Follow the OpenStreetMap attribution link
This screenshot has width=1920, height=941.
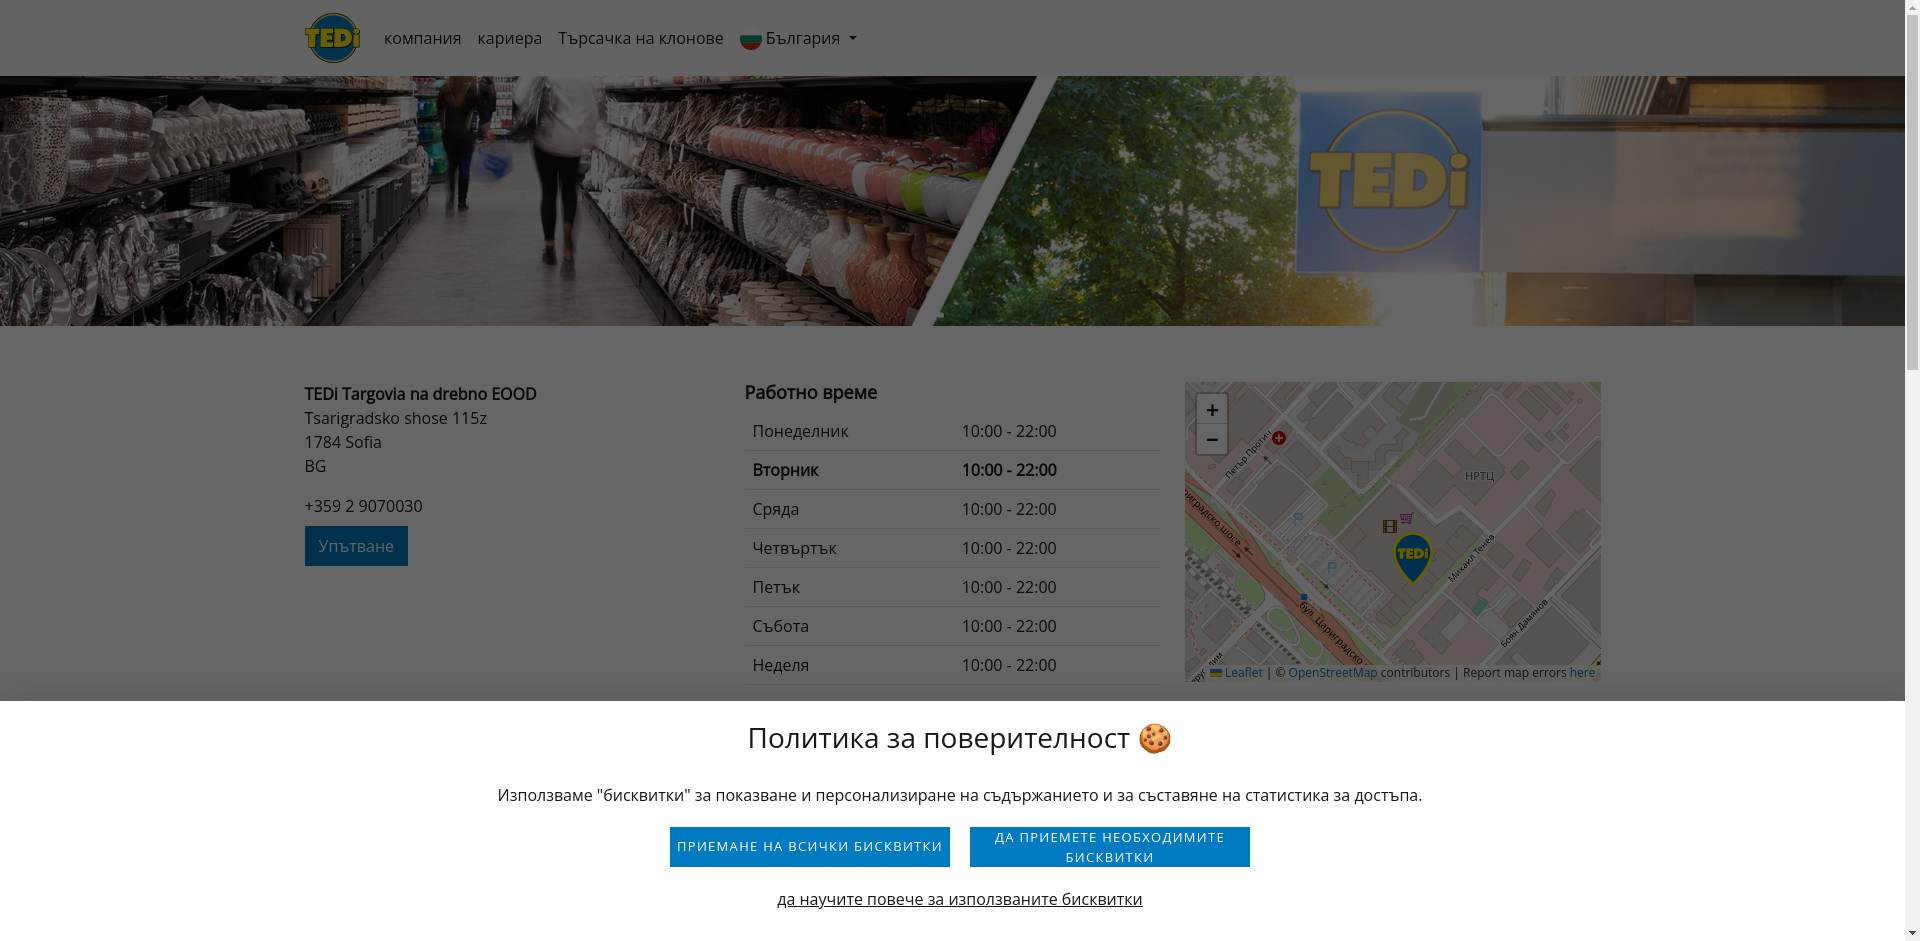(1332, 672)
